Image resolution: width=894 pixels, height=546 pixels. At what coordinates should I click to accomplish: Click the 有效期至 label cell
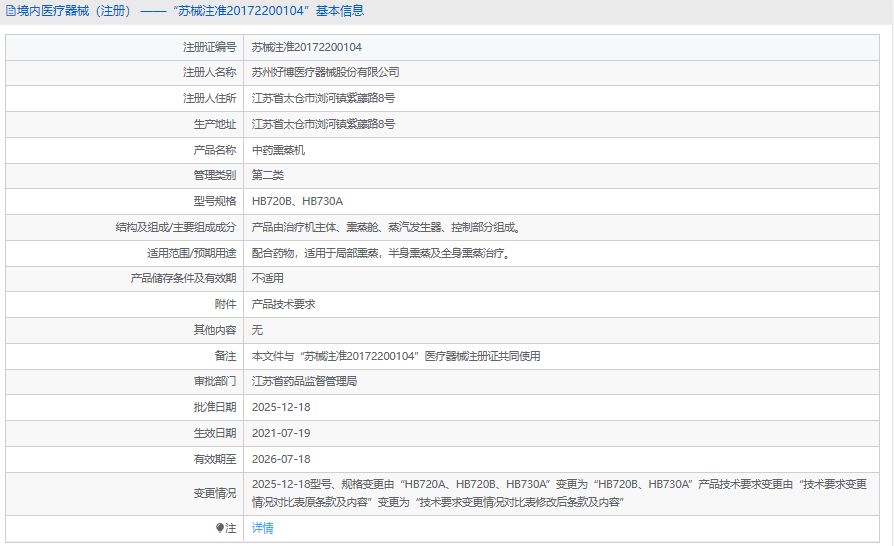click(x=124, y=459)
